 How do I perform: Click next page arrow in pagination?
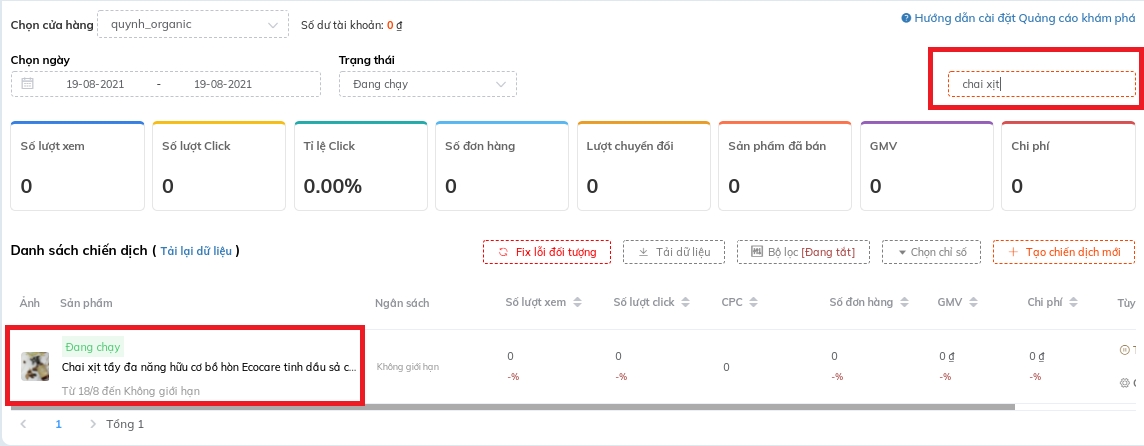(93, 424)
